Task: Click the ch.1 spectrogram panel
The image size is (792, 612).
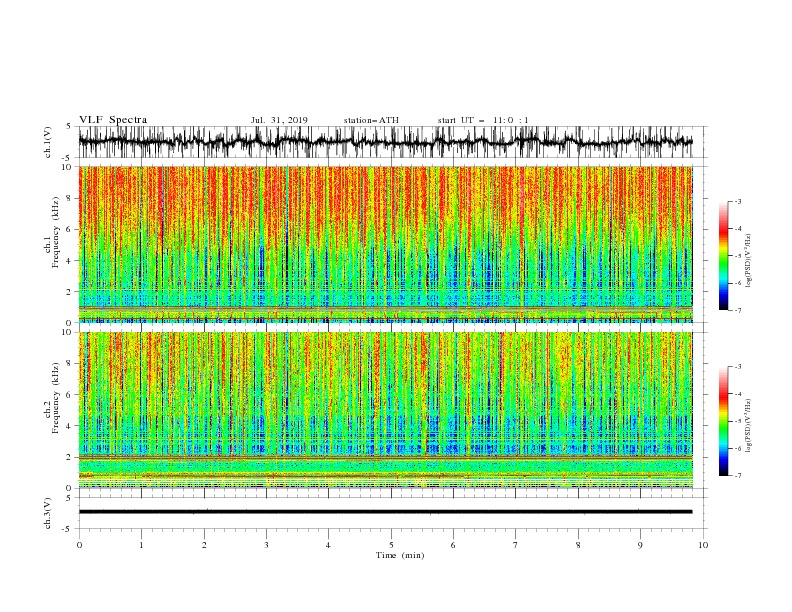Action: pyautogui.click(x=385, y=244)
